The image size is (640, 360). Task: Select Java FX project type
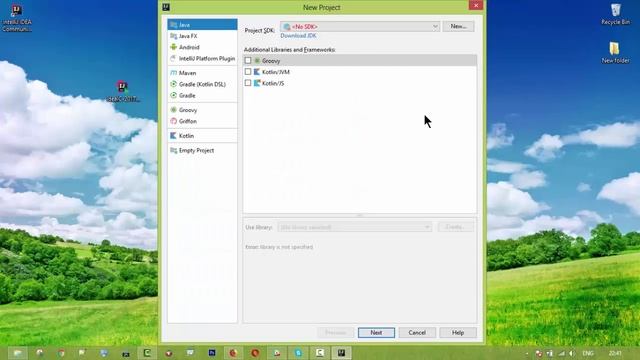click(202, 36)
